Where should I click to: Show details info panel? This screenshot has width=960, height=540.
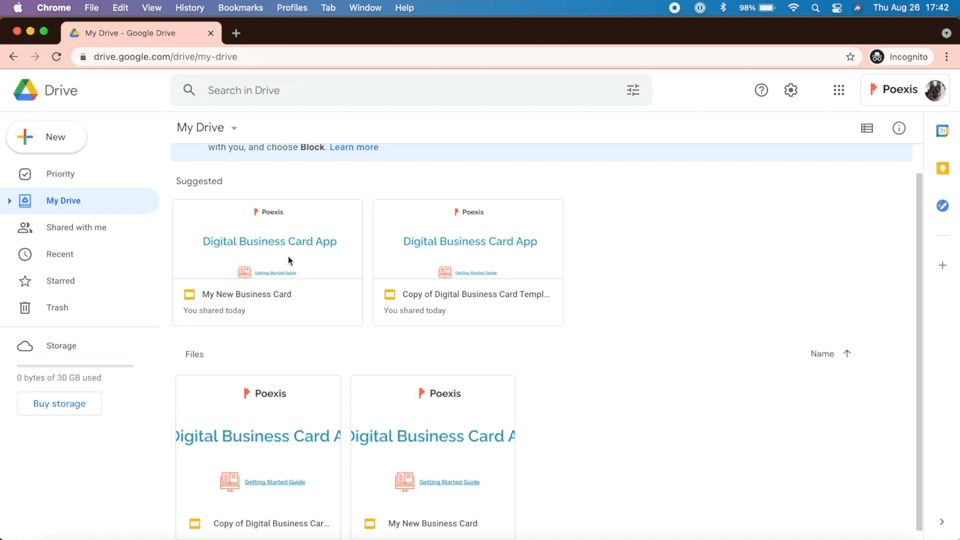(899, 128)
